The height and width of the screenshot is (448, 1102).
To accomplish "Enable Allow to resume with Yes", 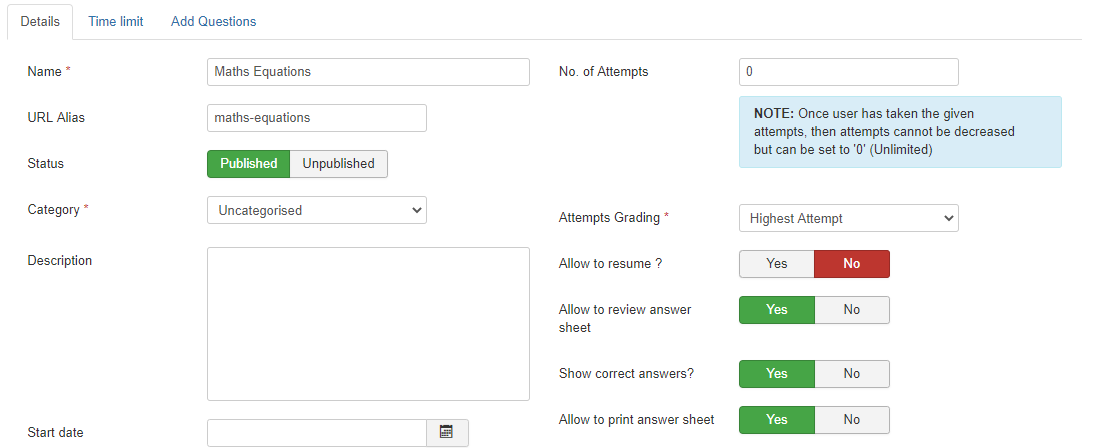I will pos(776,264).
